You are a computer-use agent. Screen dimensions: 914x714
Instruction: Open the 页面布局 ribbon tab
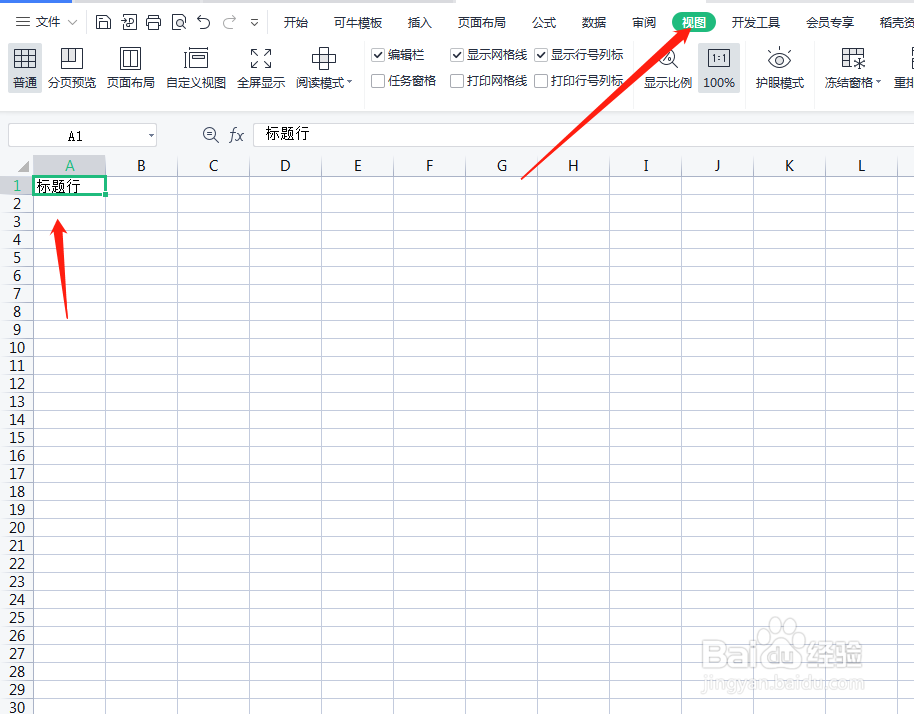click(x=481, y=23)
